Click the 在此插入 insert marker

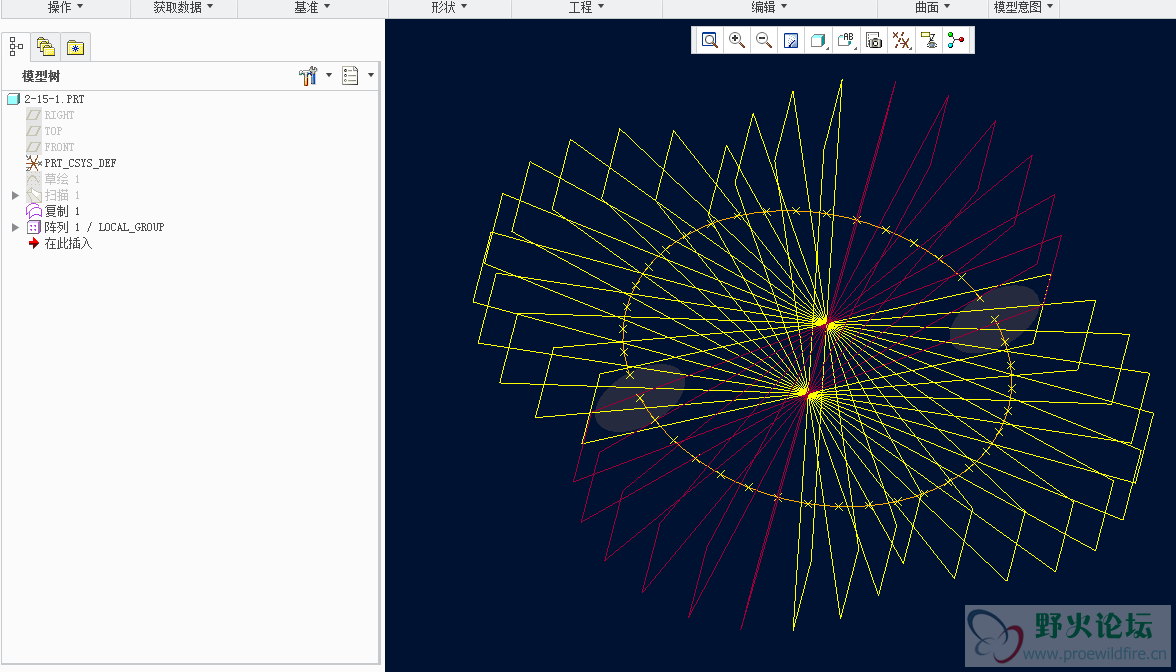coord(67,243)
